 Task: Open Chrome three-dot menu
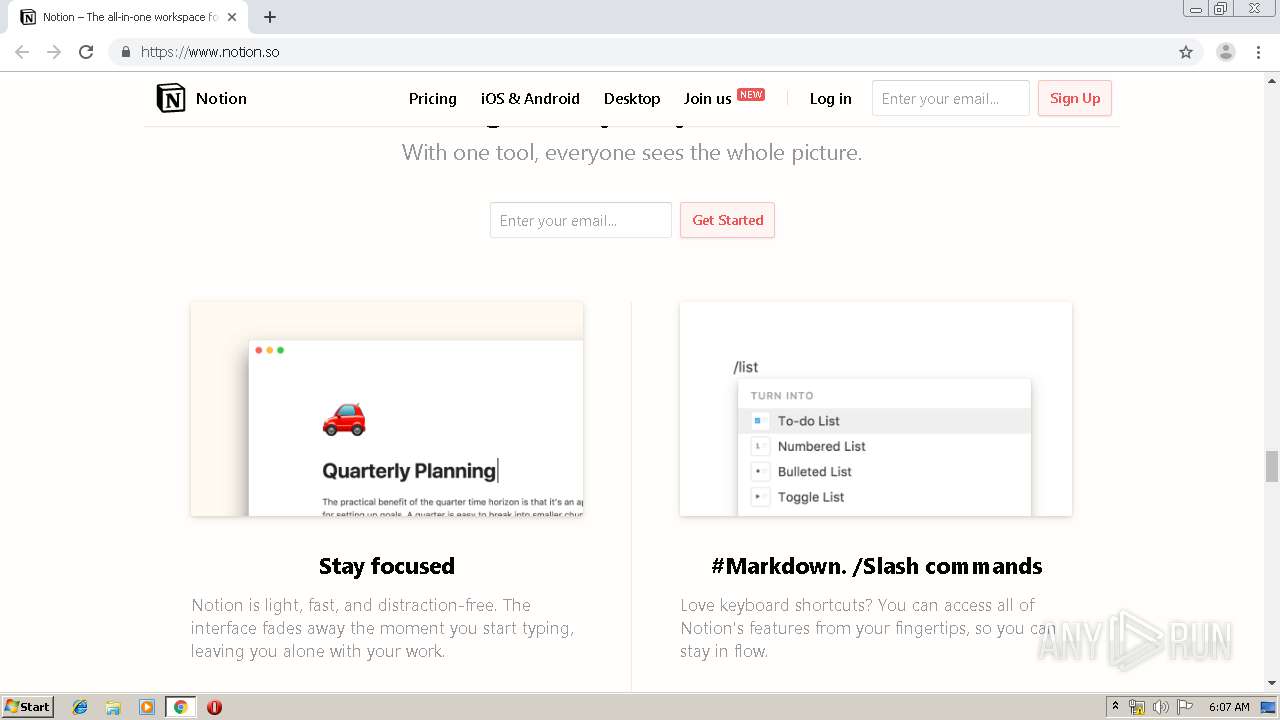pyautogui.click(x=1258, y=52)
